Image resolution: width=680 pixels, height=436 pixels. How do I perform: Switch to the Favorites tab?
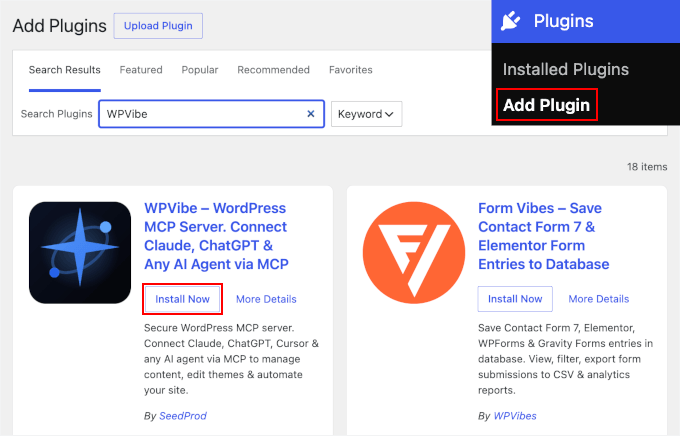pyautogui.click(x=350, y=70)
